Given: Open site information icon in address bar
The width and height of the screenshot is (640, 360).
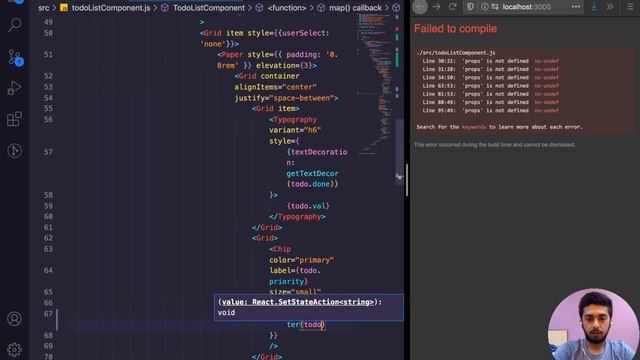Looking at the screenshot, I should [x=484, y=7].
